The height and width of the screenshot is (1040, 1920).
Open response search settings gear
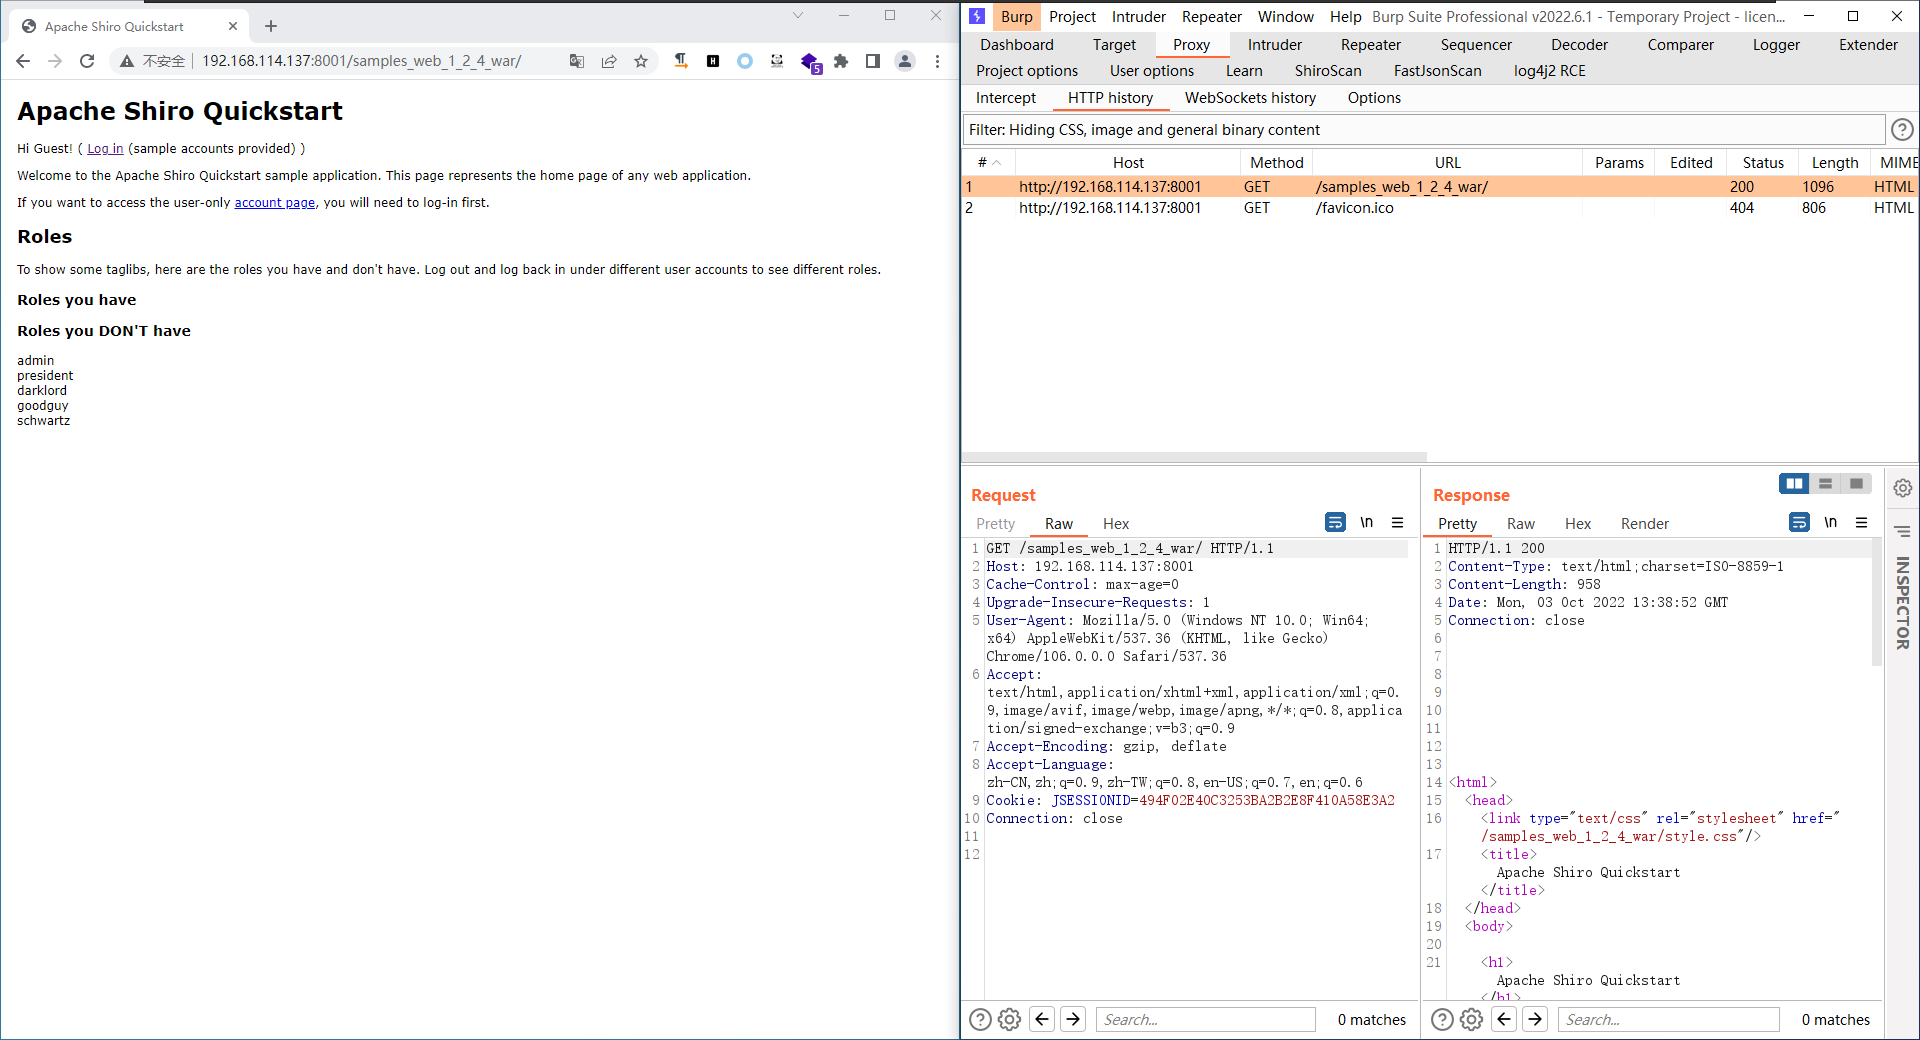1472,1019
